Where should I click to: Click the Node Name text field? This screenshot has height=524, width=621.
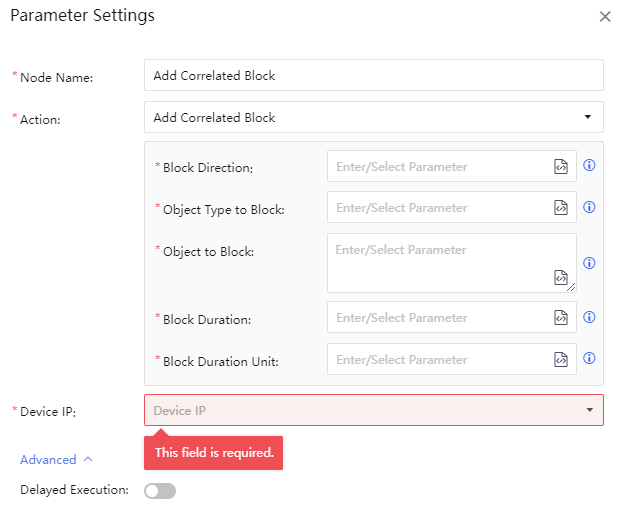373,75
